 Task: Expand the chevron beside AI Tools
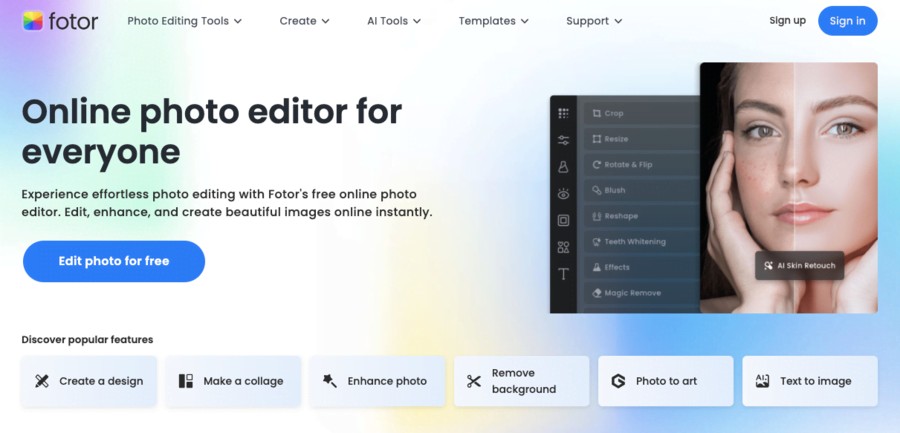tap(417, 21)
